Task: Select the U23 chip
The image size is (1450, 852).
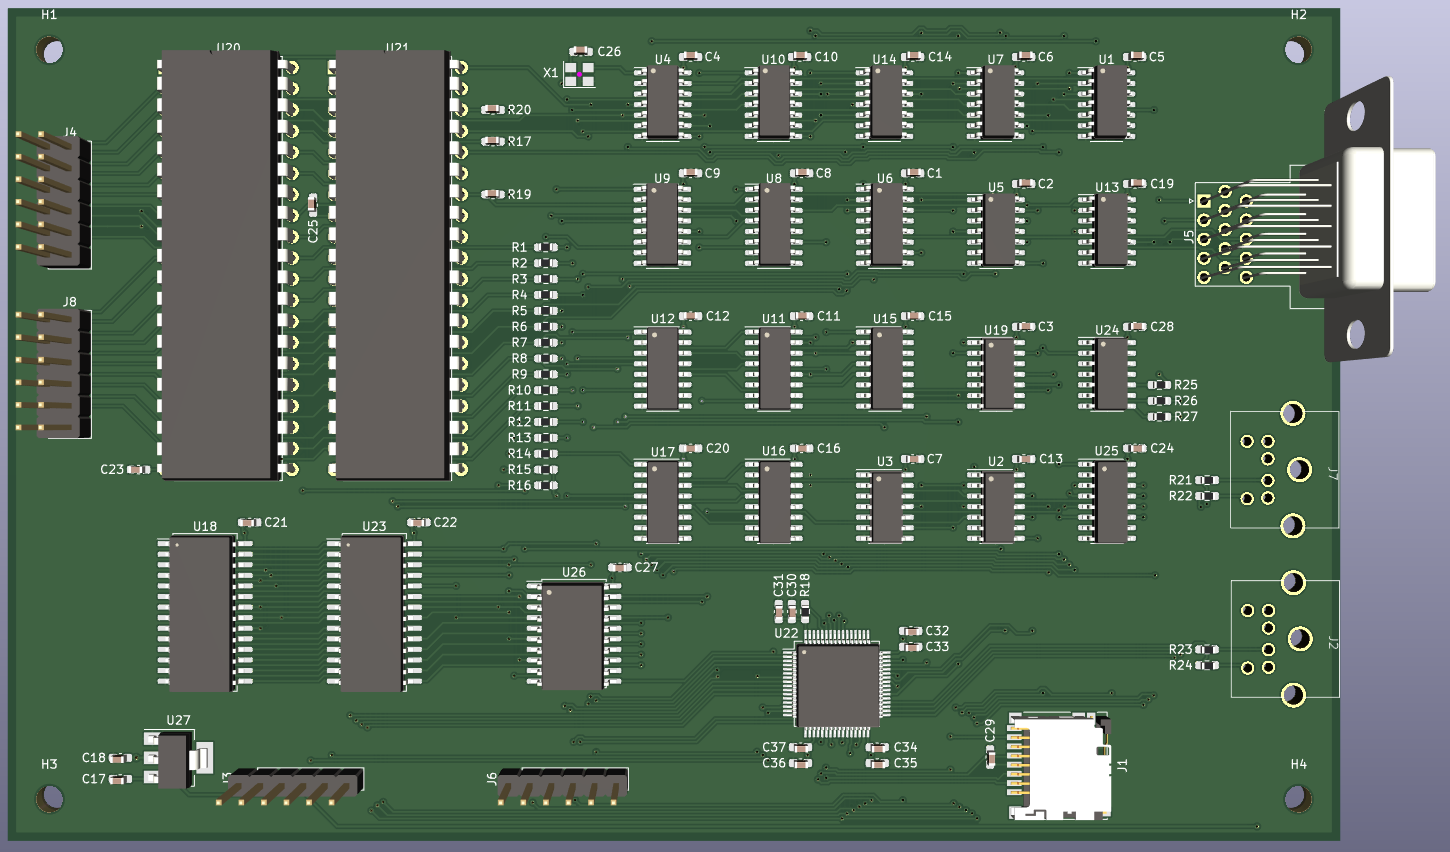Action: pos(371,614)
